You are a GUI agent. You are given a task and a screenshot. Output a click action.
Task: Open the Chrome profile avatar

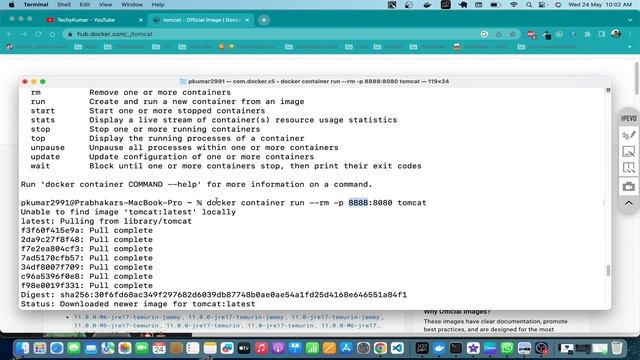616,34
